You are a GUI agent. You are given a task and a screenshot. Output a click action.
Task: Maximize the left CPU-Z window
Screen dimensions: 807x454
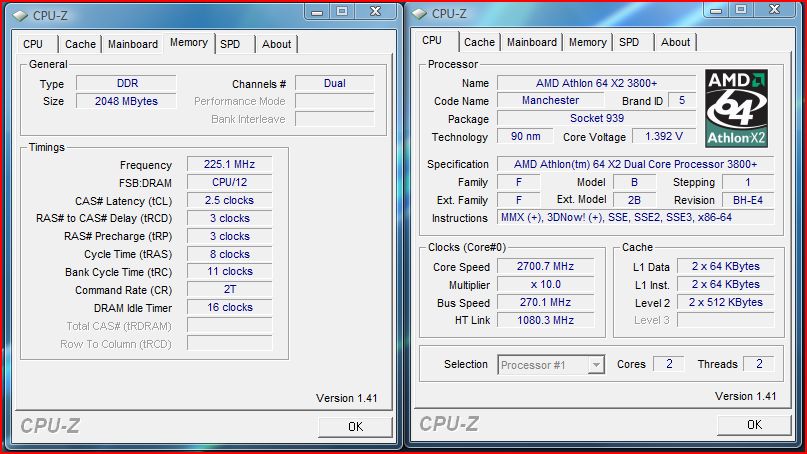tap(342, 12)
